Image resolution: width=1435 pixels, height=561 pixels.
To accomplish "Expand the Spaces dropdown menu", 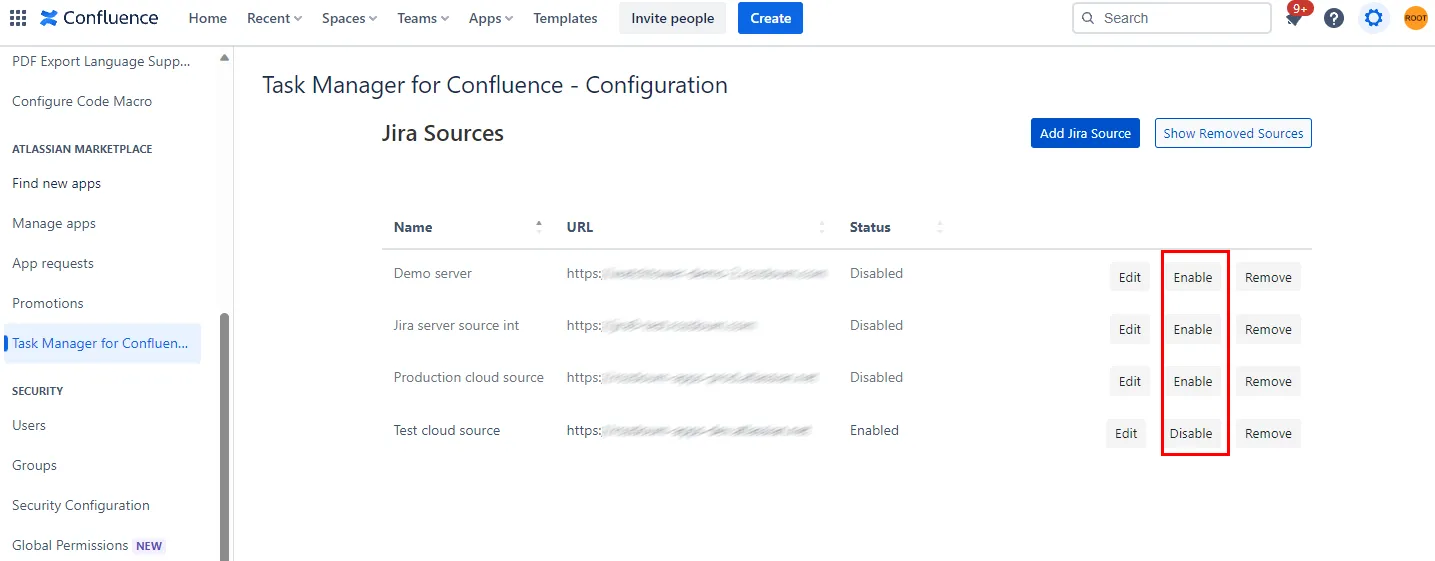I will 350,18.
